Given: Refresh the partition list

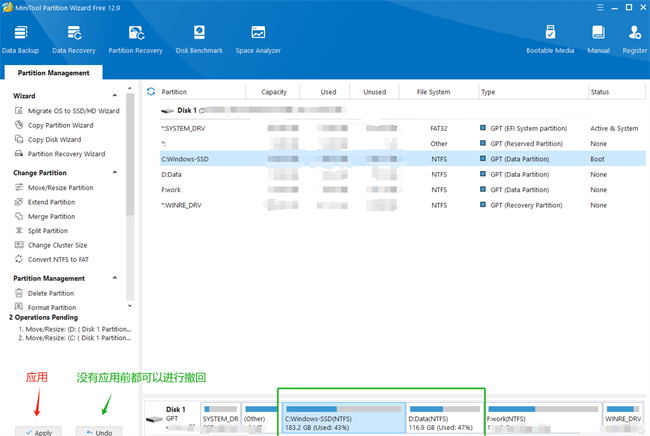Looking at the screenshot, I should pos(151,91).
